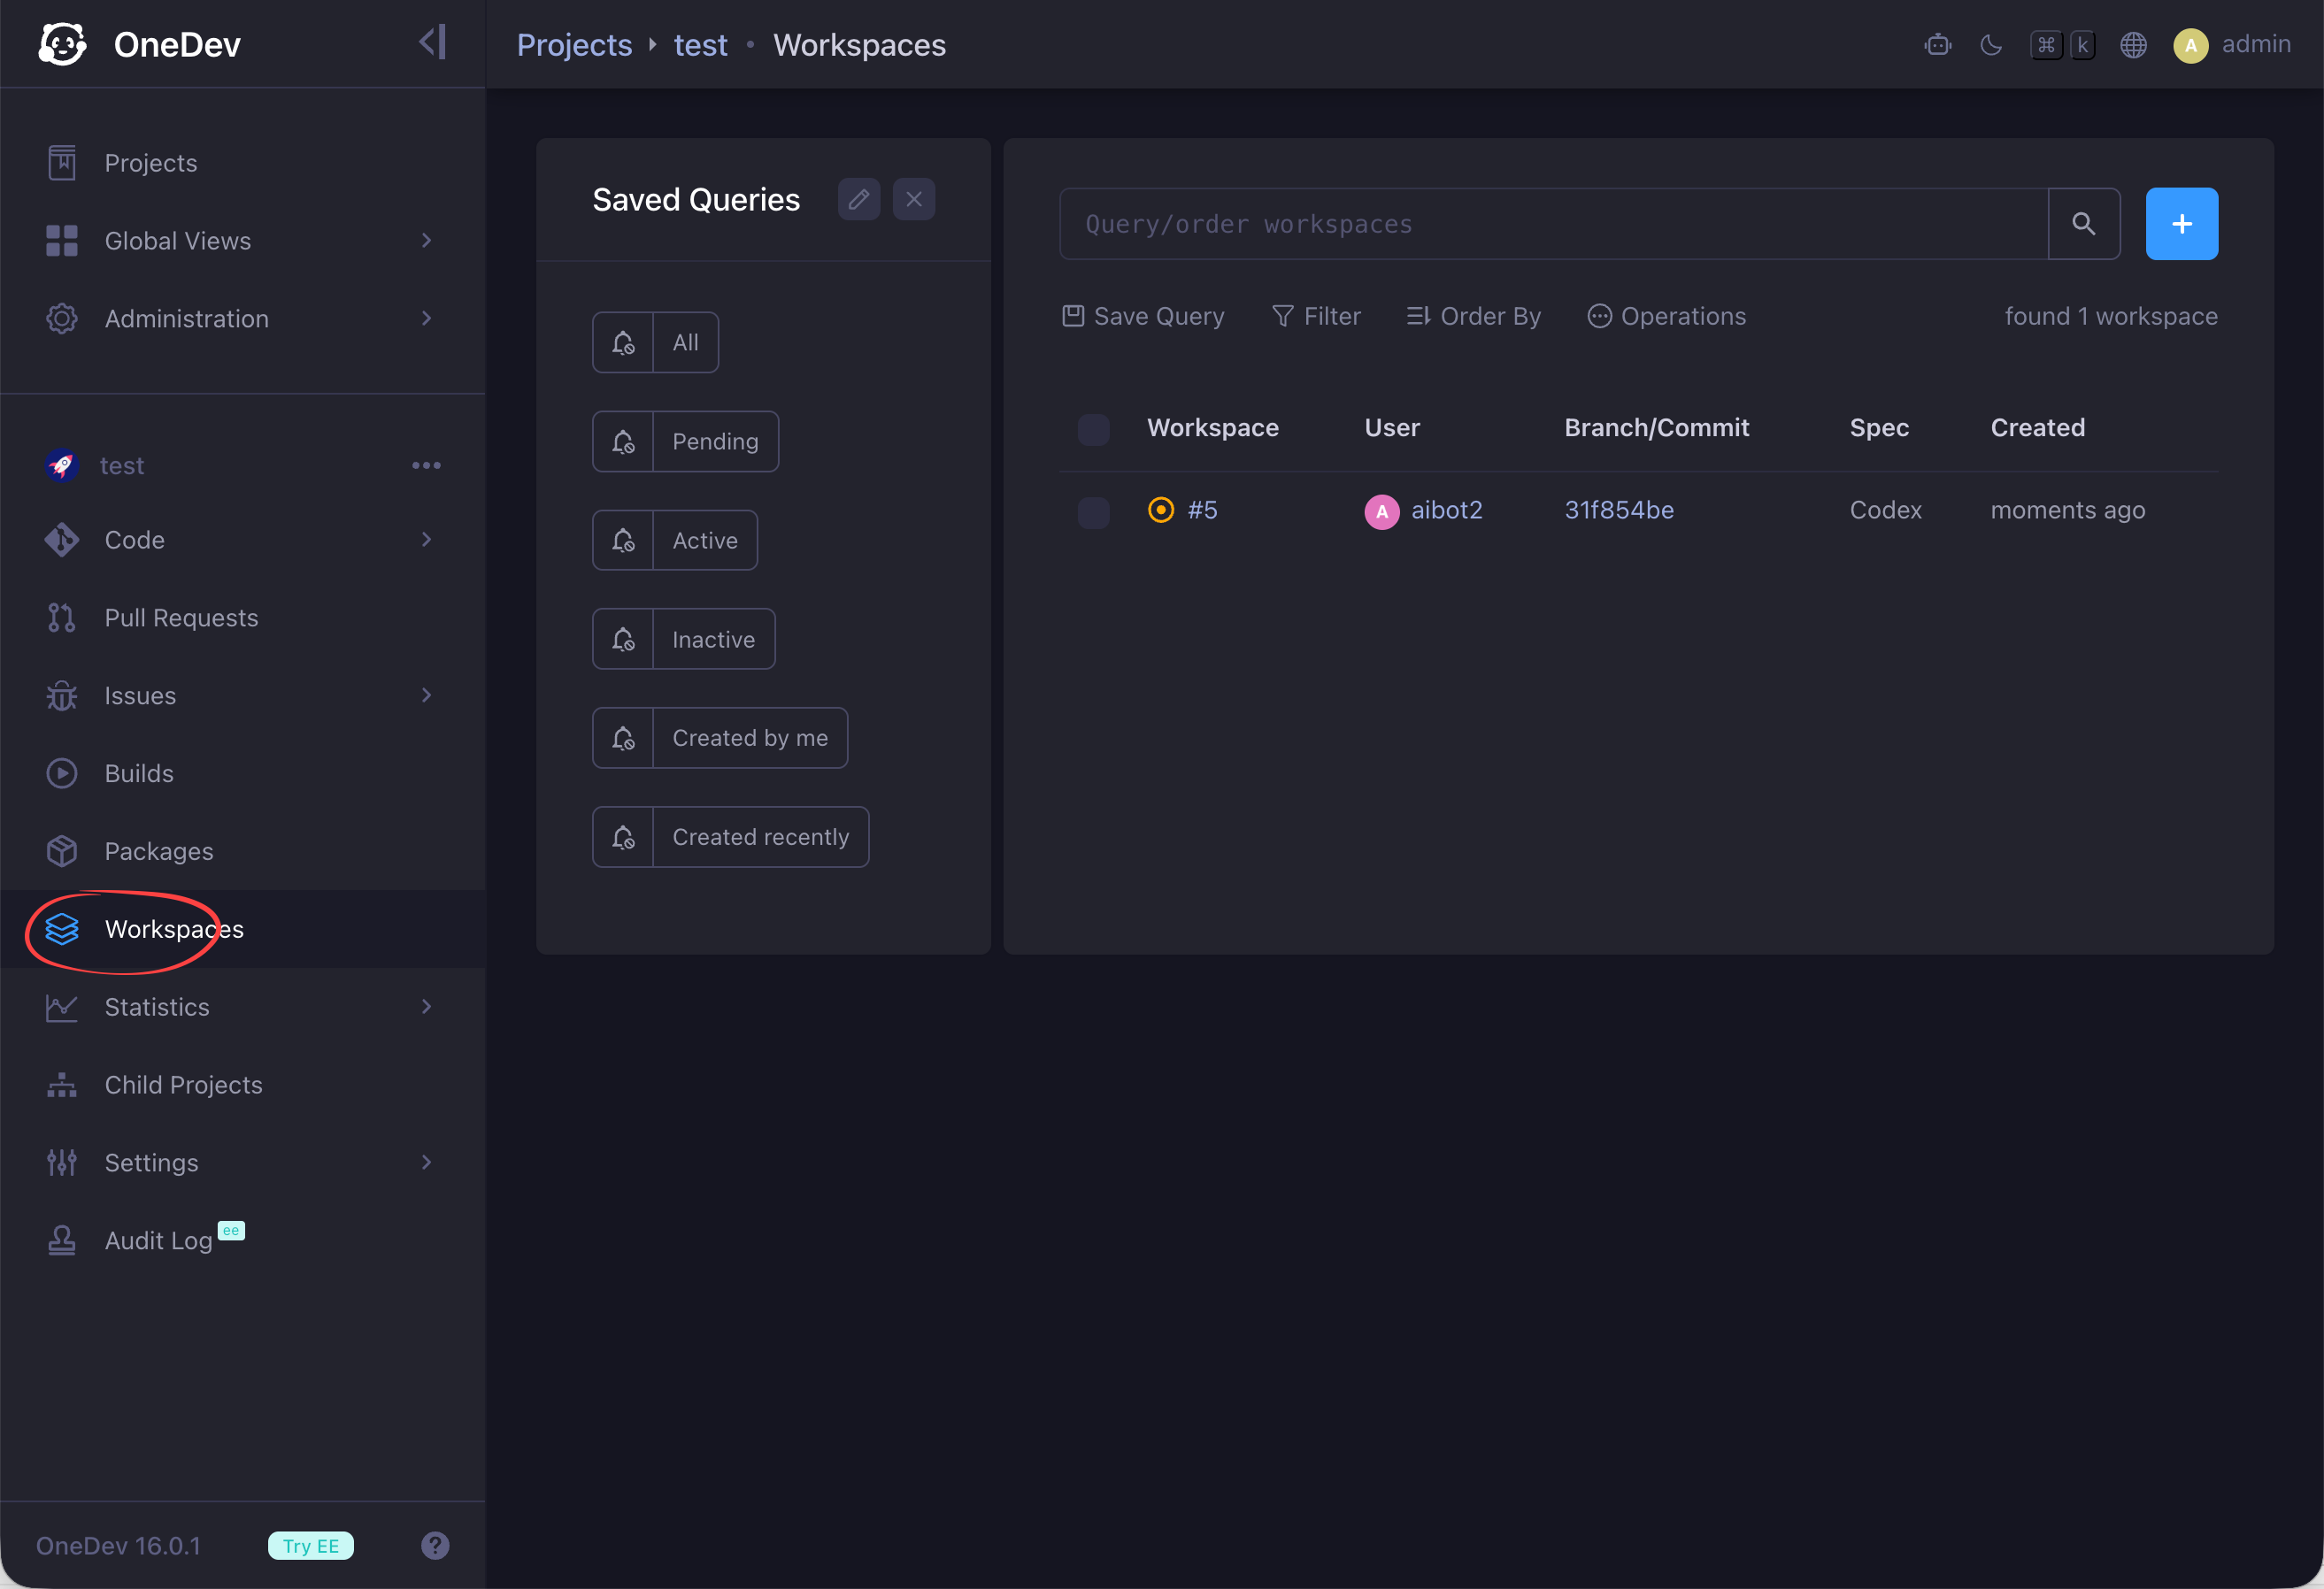Open user aibot2 link
Image resolution: width=2324 pixels, height=1589 pixels.
pyautogui.click(x=1446, y=510)
